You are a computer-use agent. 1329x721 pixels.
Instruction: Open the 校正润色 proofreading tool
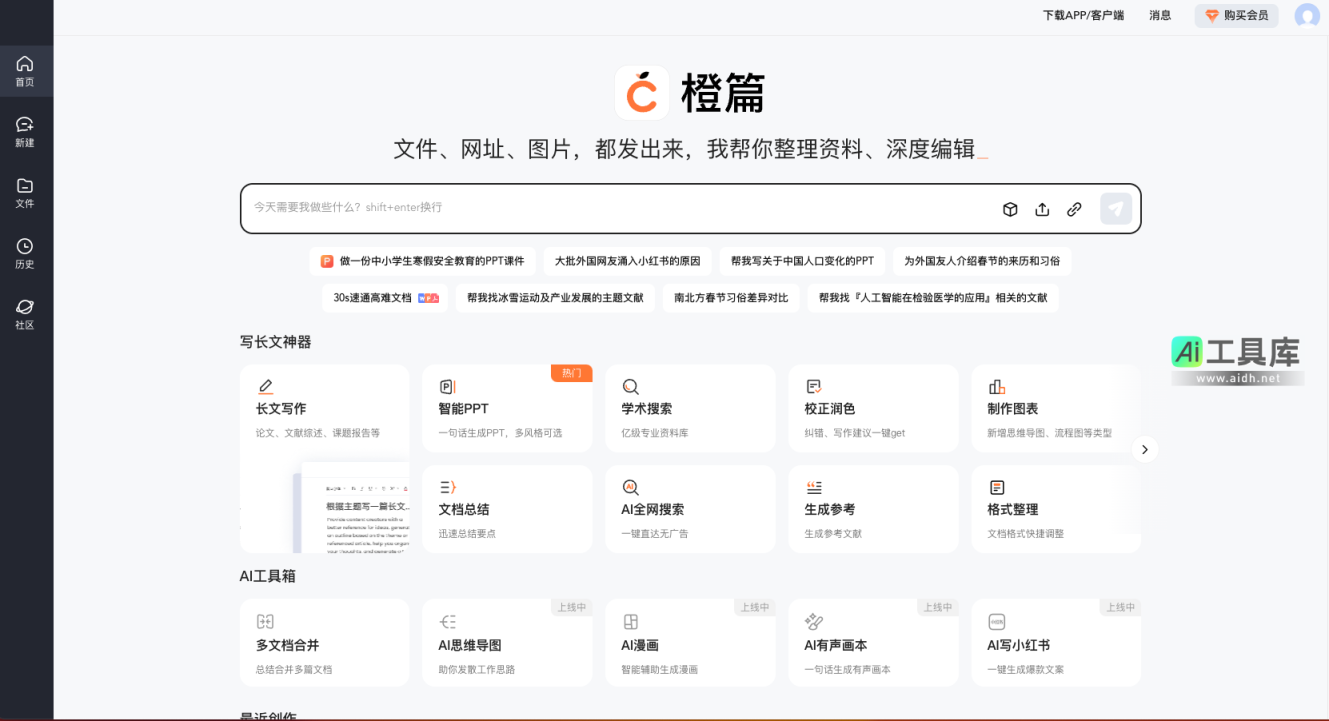(x=873, y=408)
